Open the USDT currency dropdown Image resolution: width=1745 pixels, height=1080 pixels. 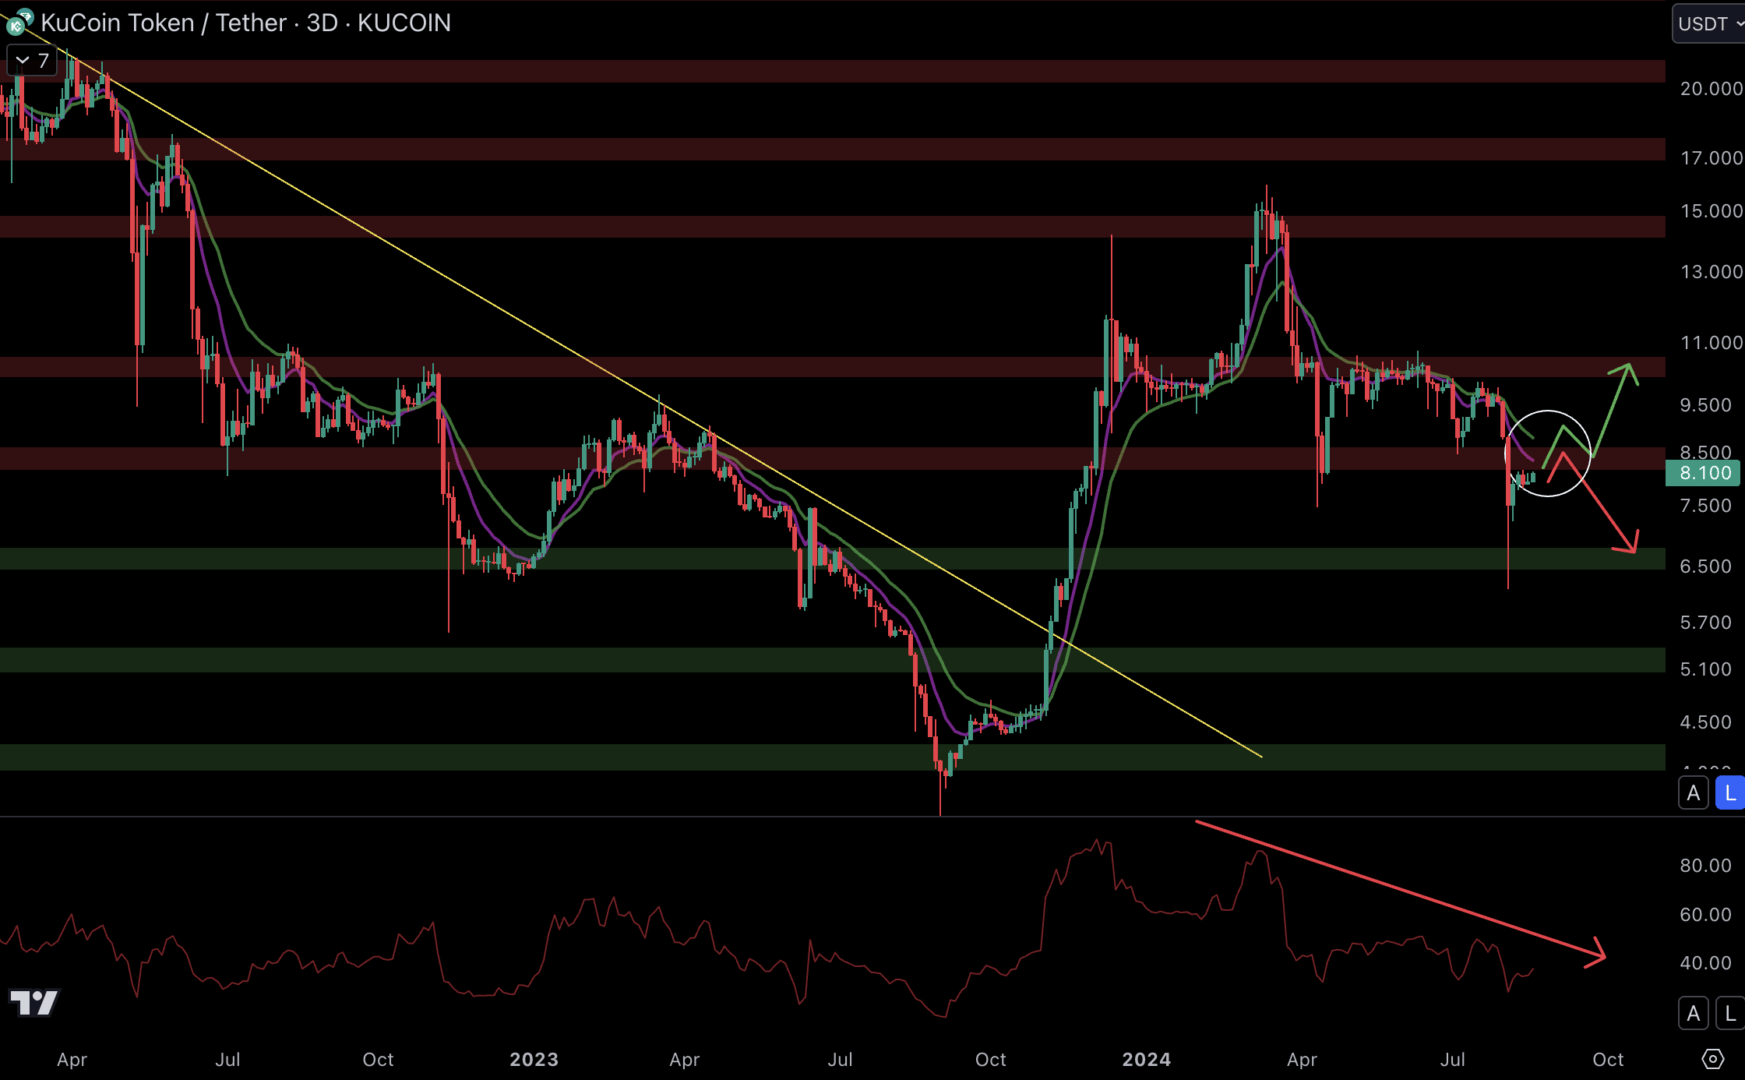pyautogui.click(x=1708, y=24)
